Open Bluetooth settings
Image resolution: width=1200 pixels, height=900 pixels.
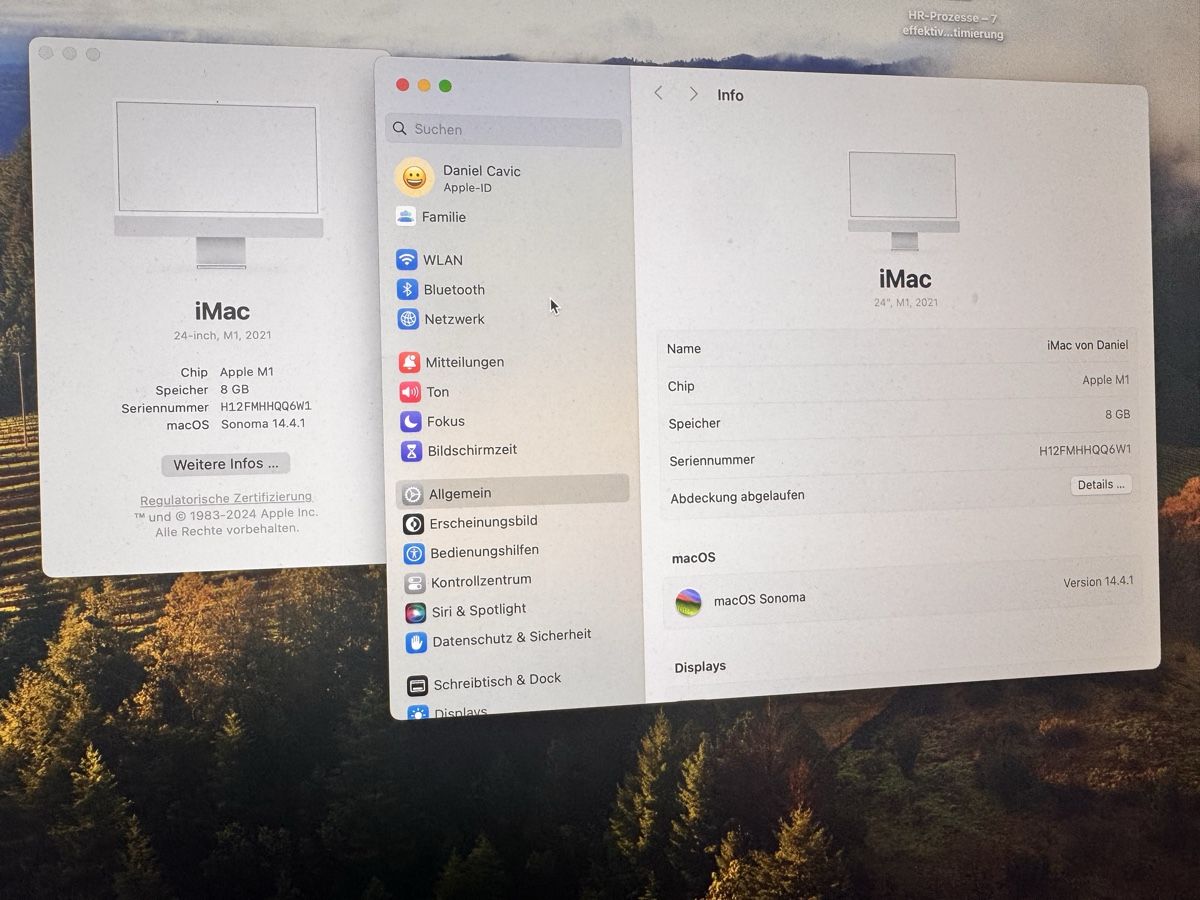pyautogui.click(x=453, y=289)
